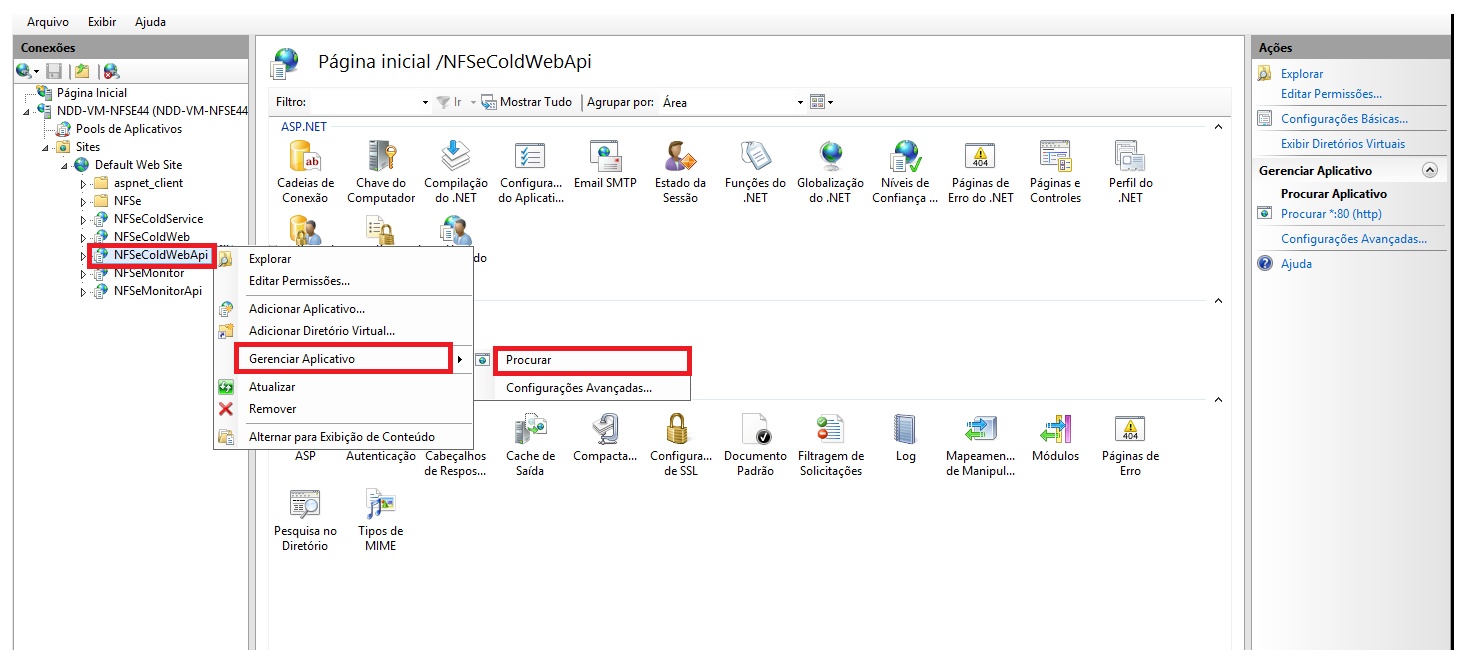
Task: Select Adicionar Aplicativo context menu item
Action: point(343,309)
